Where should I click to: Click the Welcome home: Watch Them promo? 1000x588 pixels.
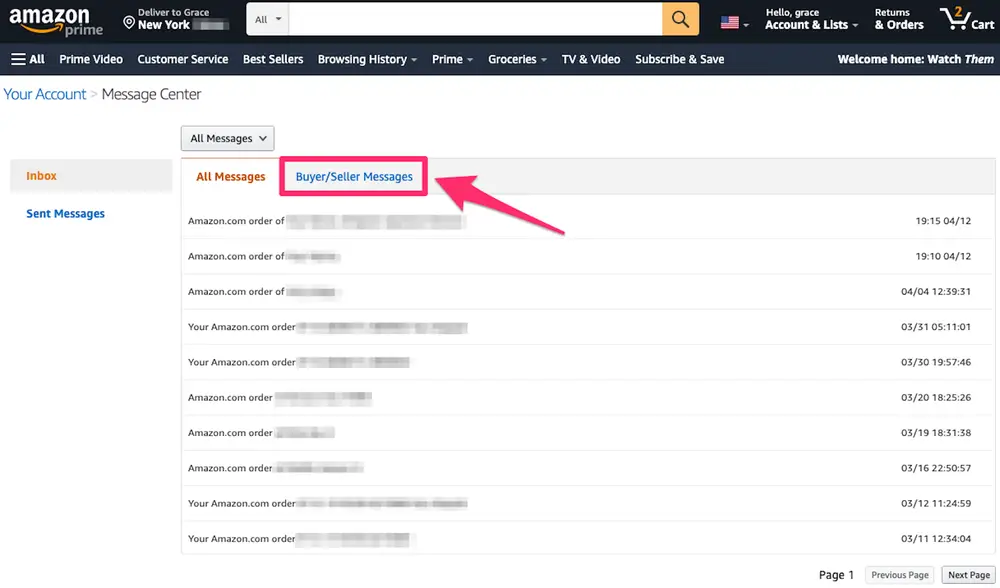[915, 59]
